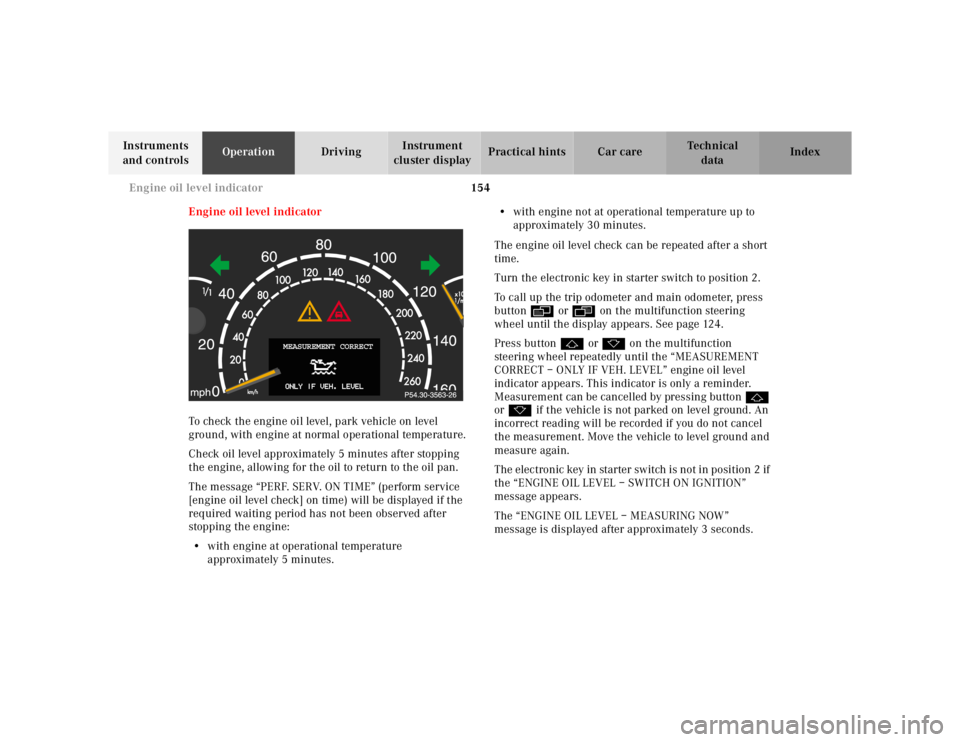The image size is (960, 742).
Task: Click up arrow button icon after 'Press button'
Action: (571, 344)
